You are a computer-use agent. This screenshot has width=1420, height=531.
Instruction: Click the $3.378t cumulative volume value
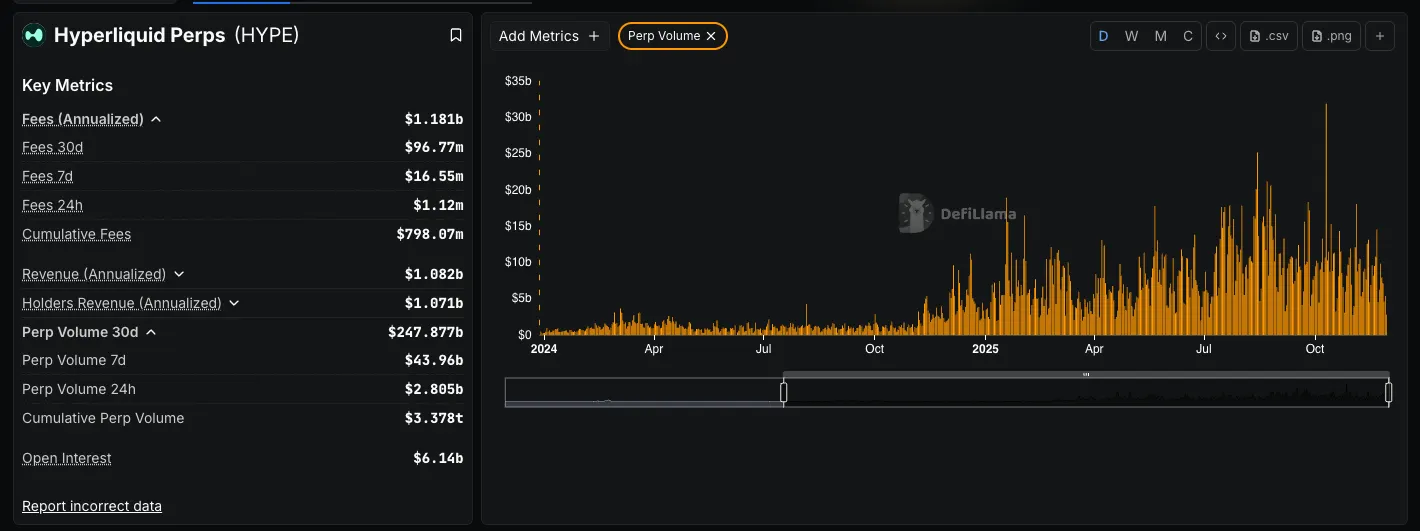[x=434, y=418]
